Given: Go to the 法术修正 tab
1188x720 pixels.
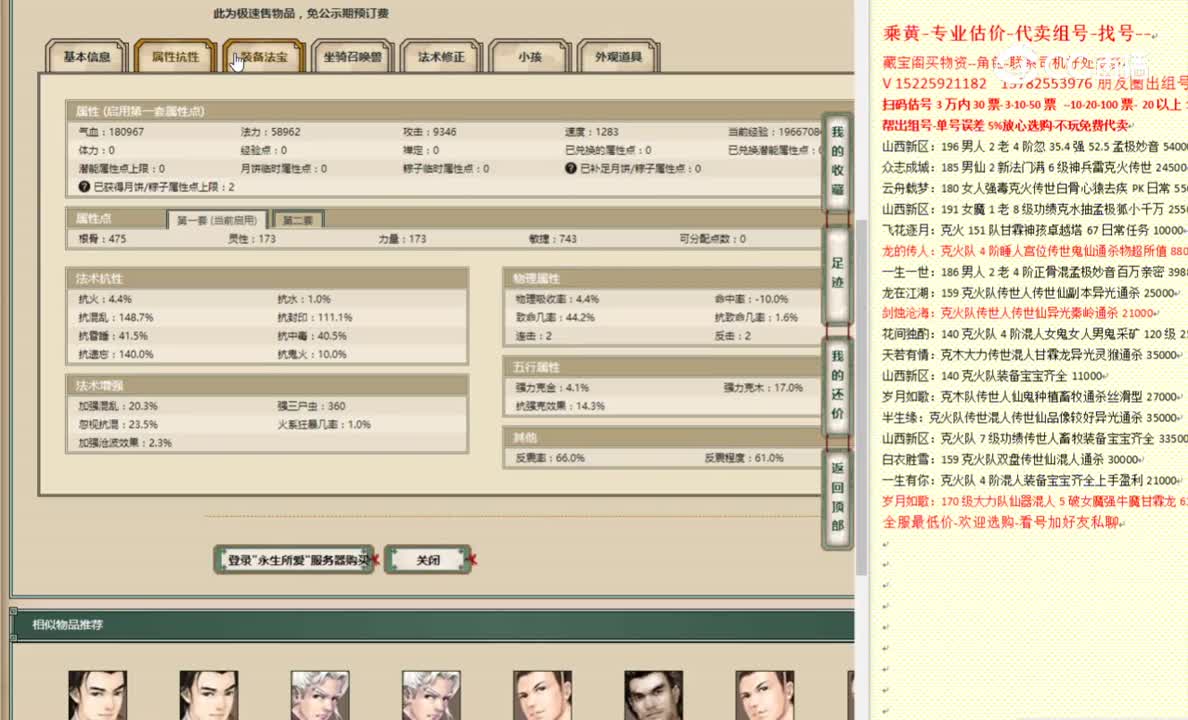Looking at the screenshot, I should (x=441, y=57).
